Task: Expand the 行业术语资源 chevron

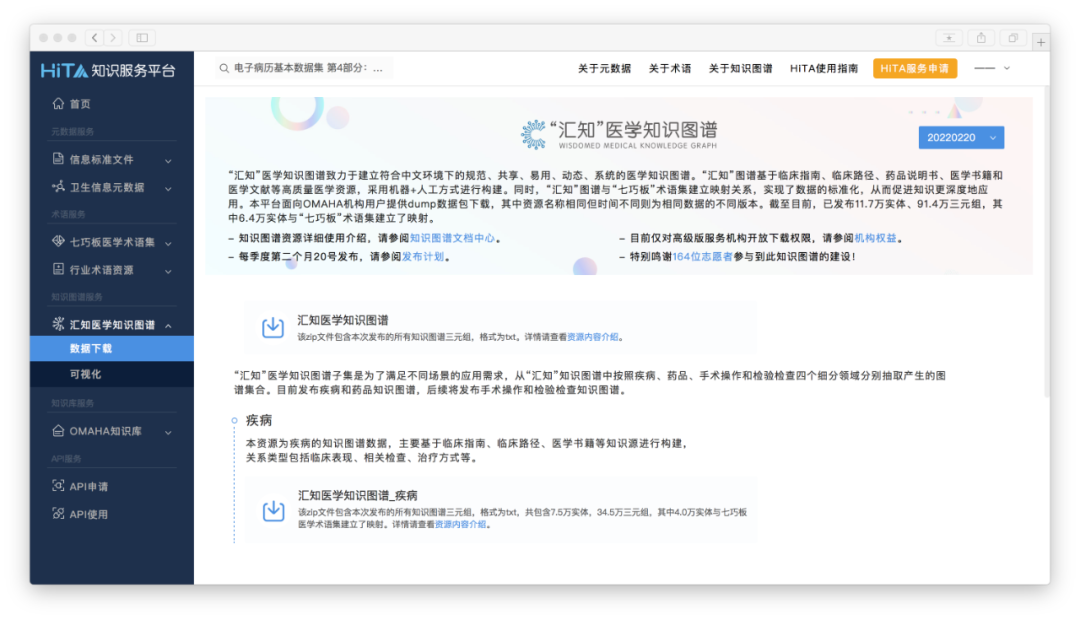Action: pyautogui.click(x=168, y=271)
